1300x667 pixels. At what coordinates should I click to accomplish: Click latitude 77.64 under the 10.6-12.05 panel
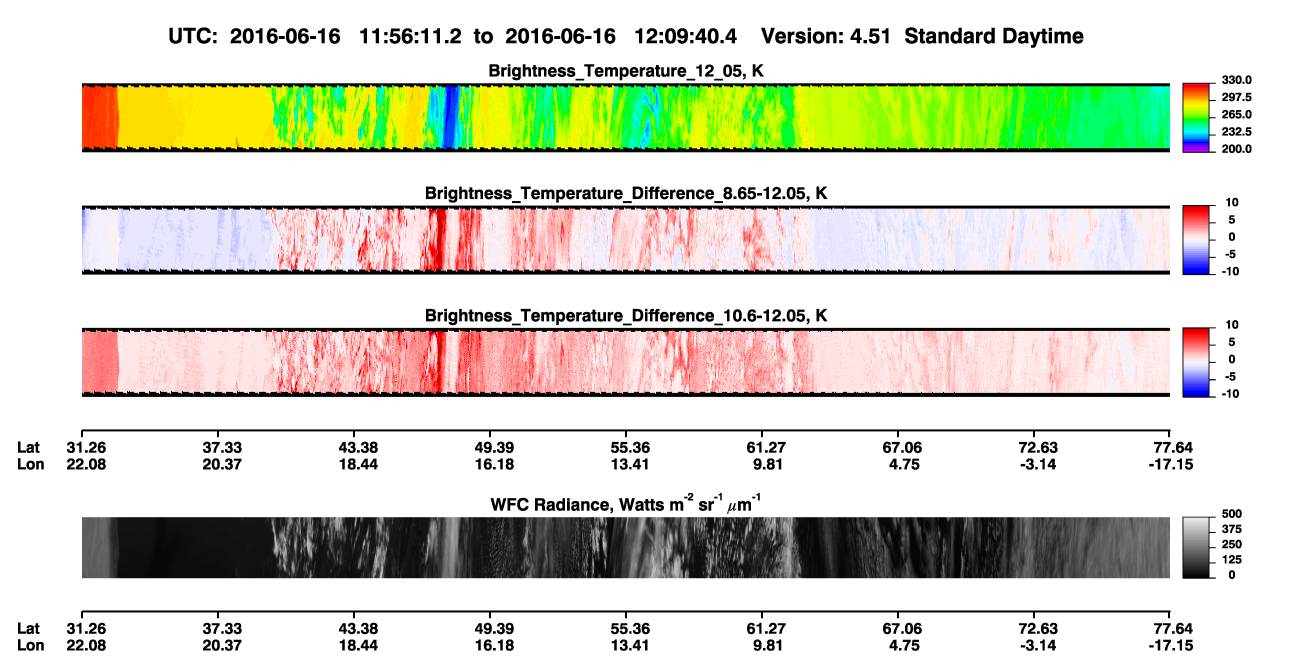[1170, 447]
